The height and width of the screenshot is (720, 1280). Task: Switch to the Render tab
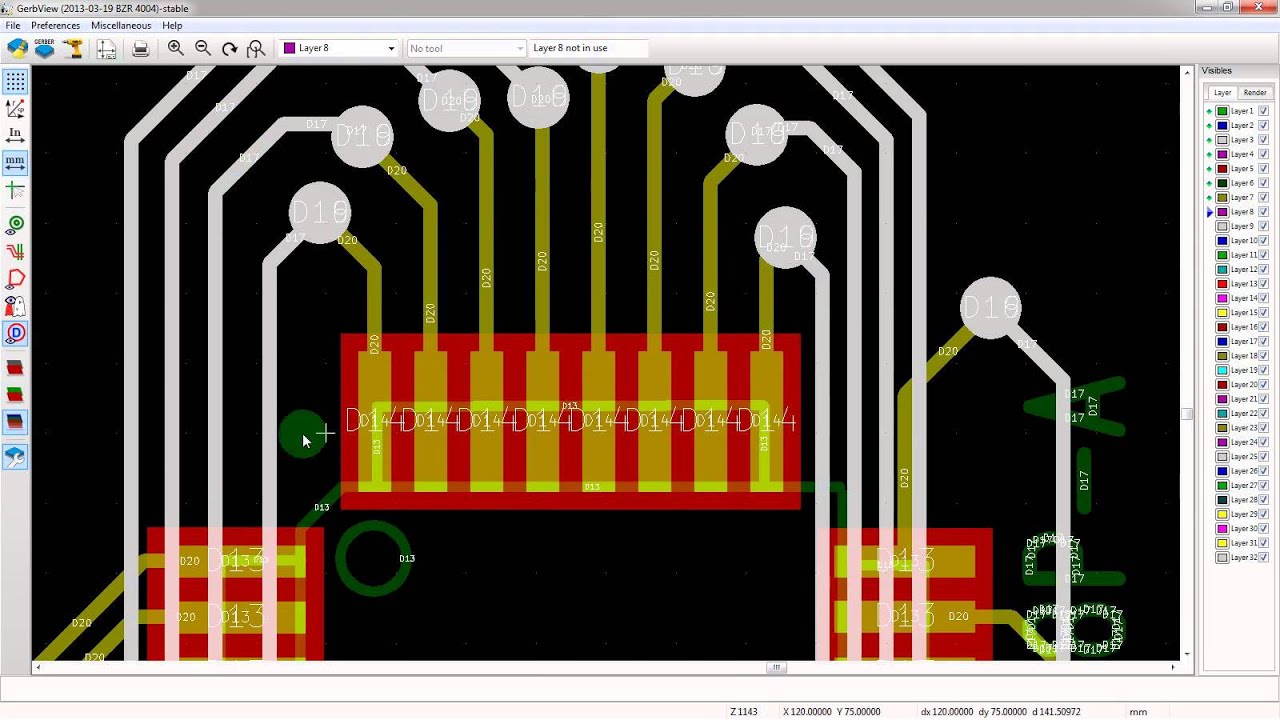click(x=1255, y=92)
